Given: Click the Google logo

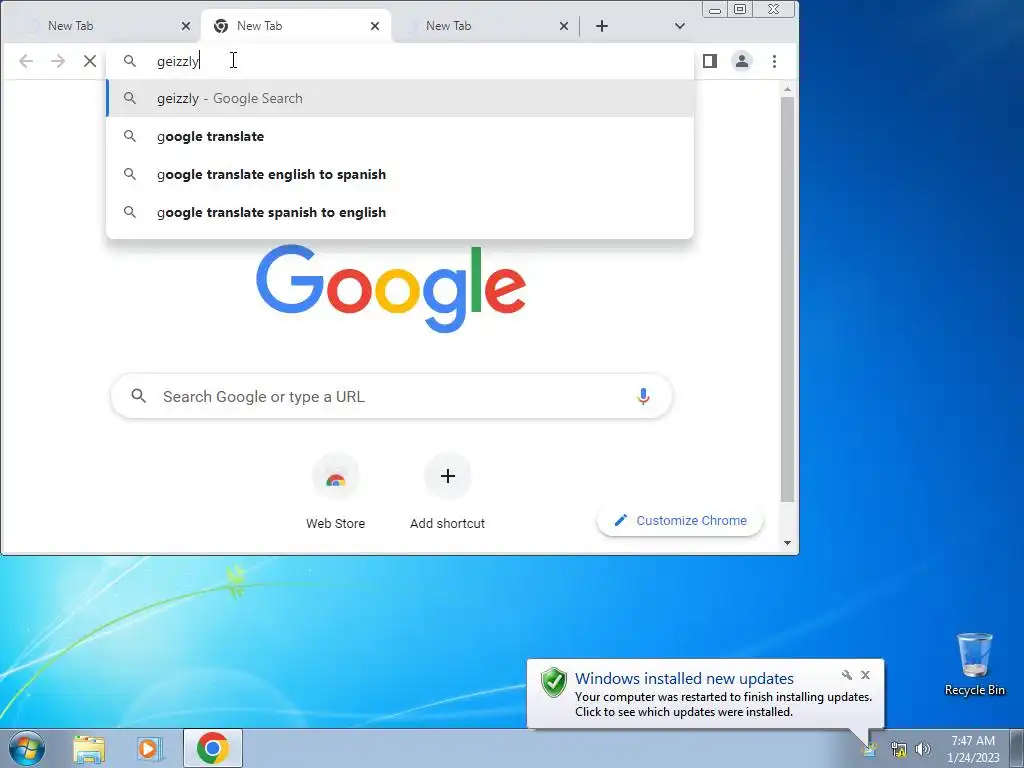Looking at the screenshot, I should [x=391, y=288].
